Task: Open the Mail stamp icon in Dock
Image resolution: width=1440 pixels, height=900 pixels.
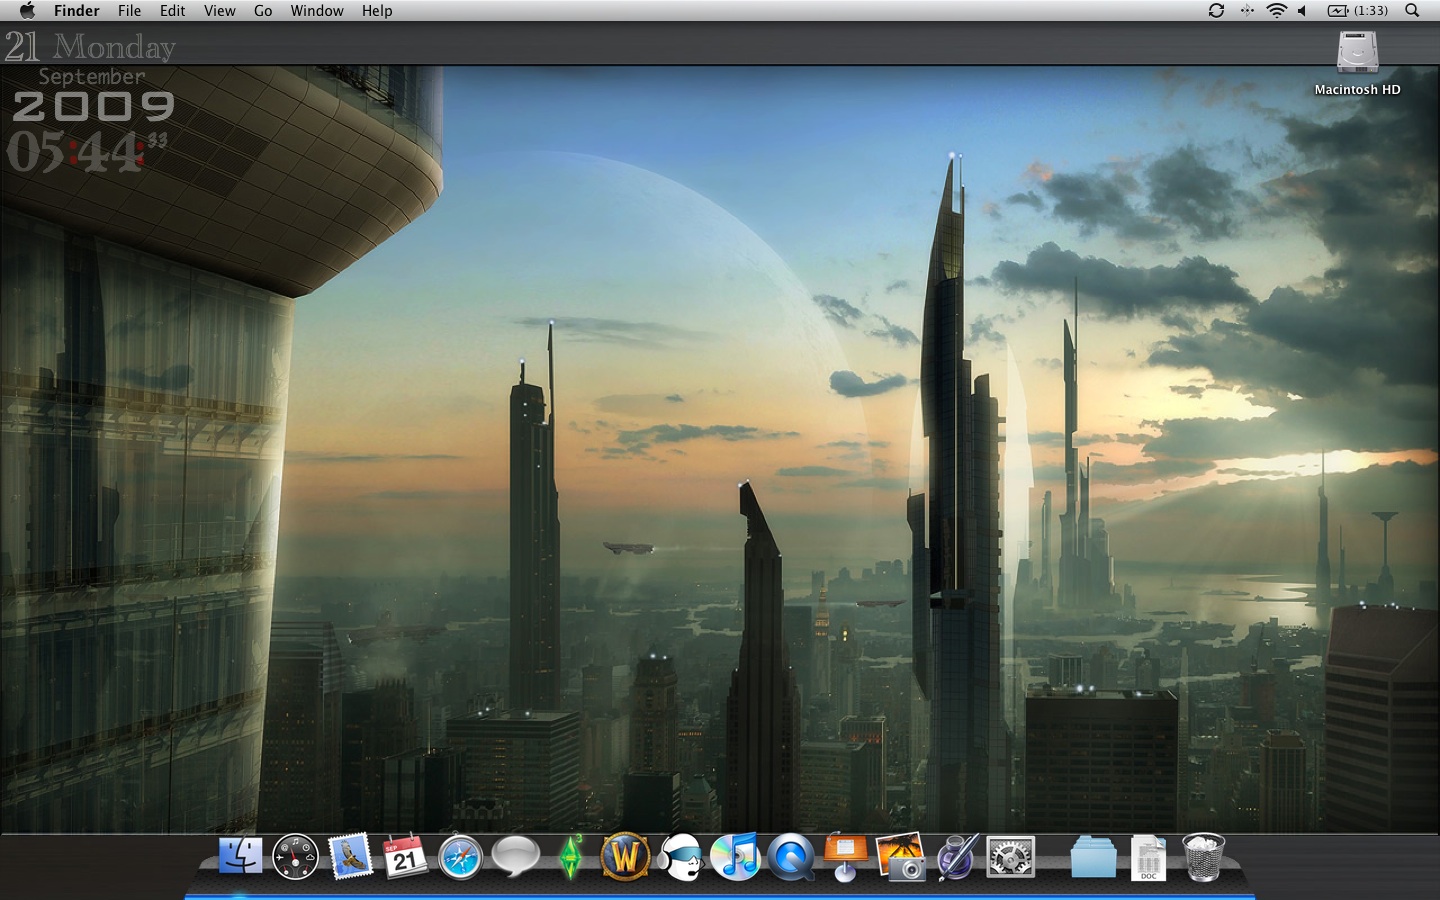Action: (350, 857)
